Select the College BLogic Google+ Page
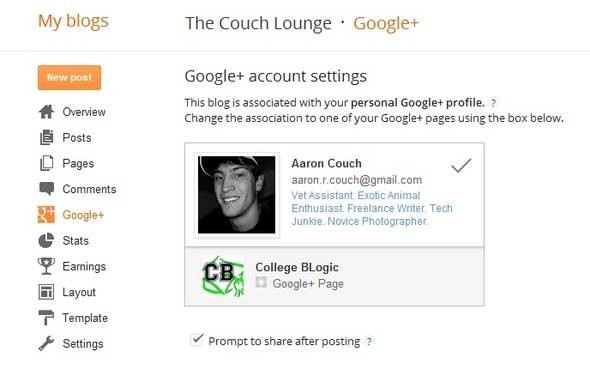The image size is (590, 376). 334,276
